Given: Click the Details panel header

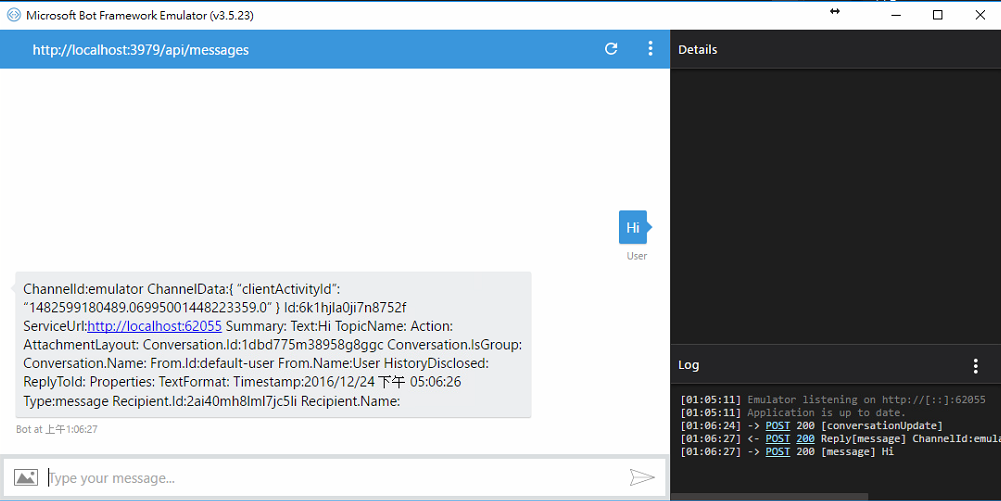Looking at the screenshot, I should 697,50.
